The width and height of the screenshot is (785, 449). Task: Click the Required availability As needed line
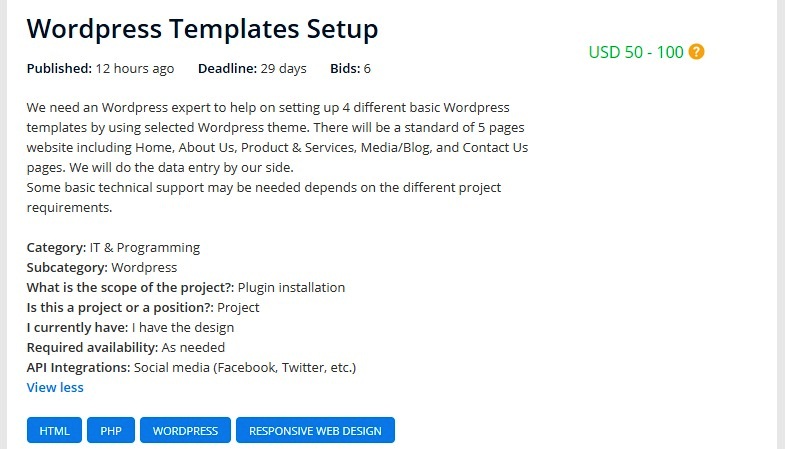(x=125, y=347)
